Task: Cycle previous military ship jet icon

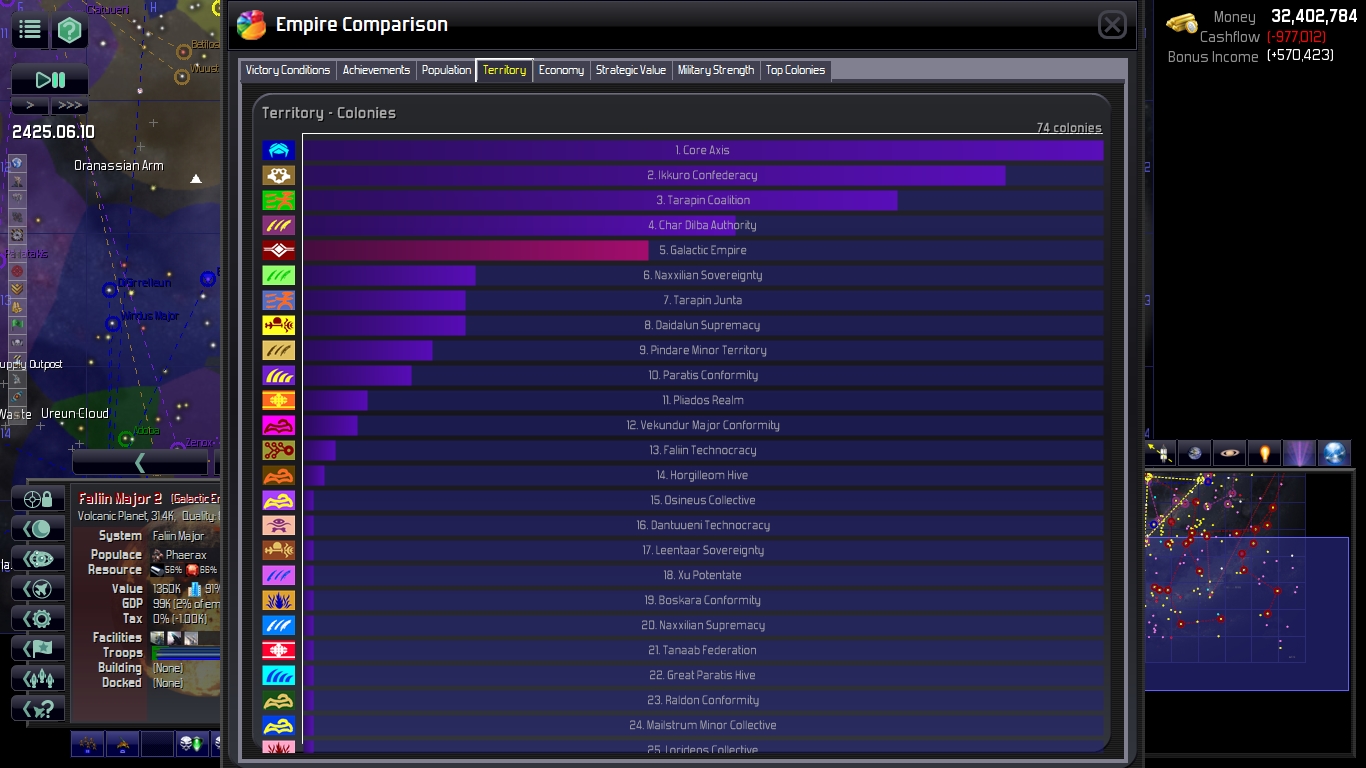Action: pyautogui.click(x=39, y=588)
